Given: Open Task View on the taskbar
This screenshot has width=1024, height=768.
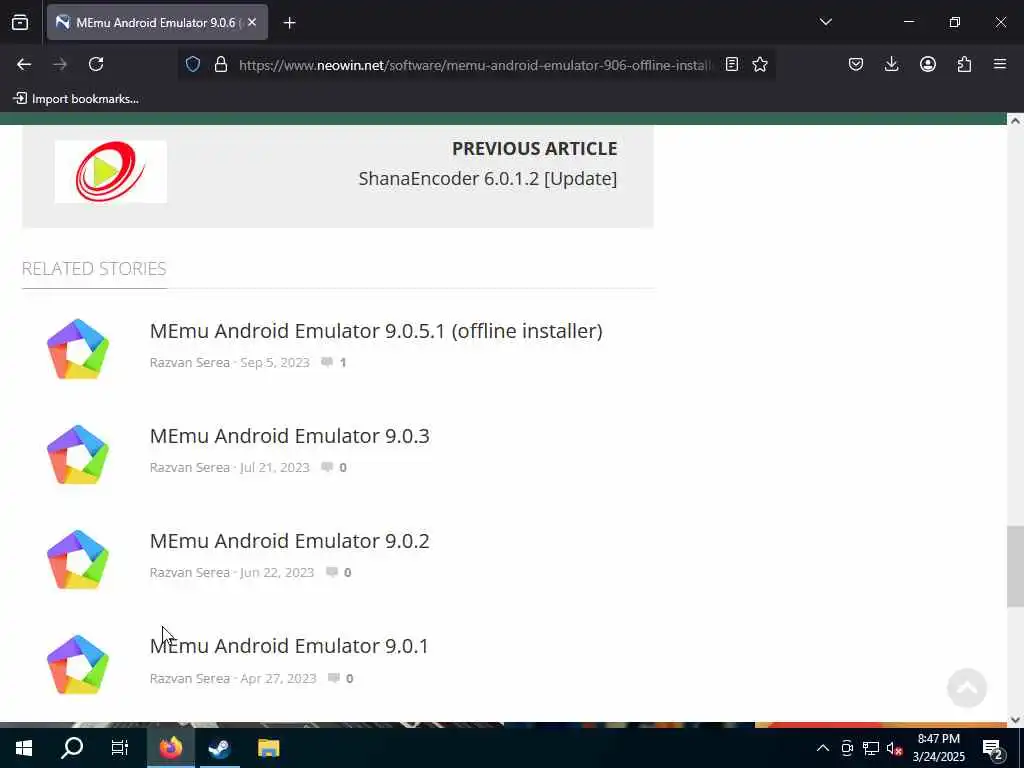Looking at the screenshot, I should click(120, 748).
